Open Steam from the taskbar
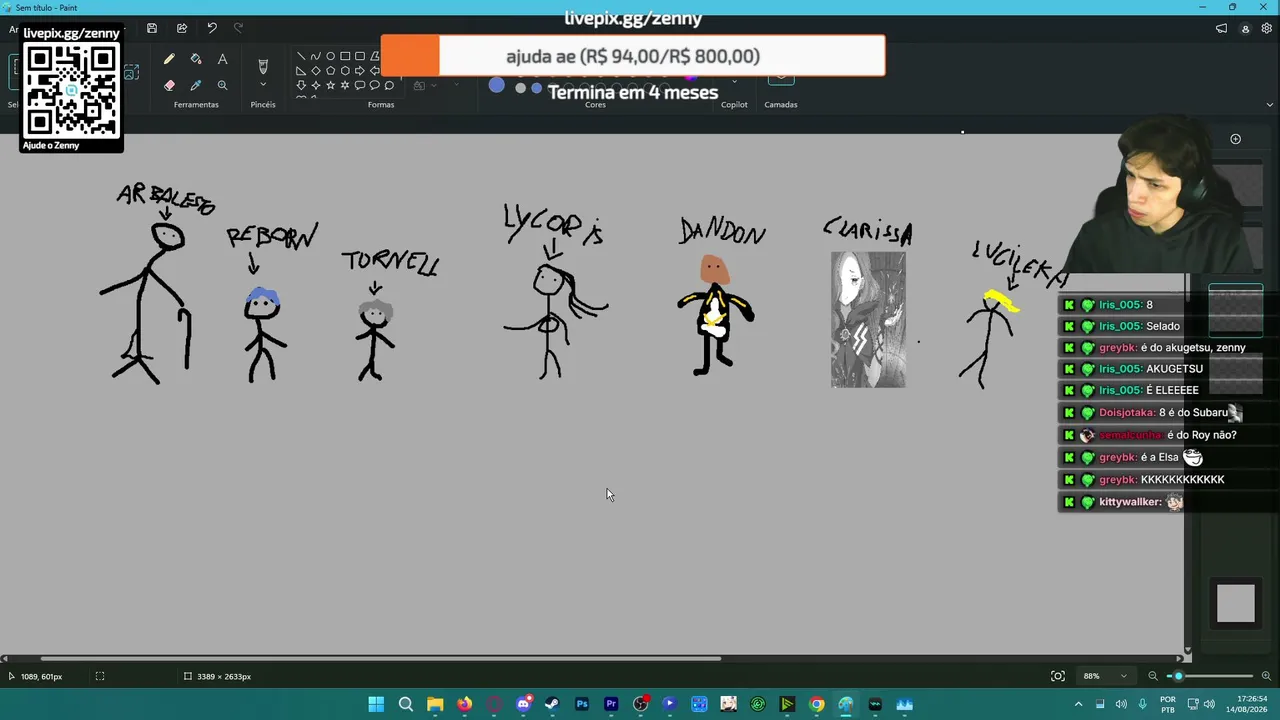This screenshot has height=720, width=1280. [x=552, y=704]
